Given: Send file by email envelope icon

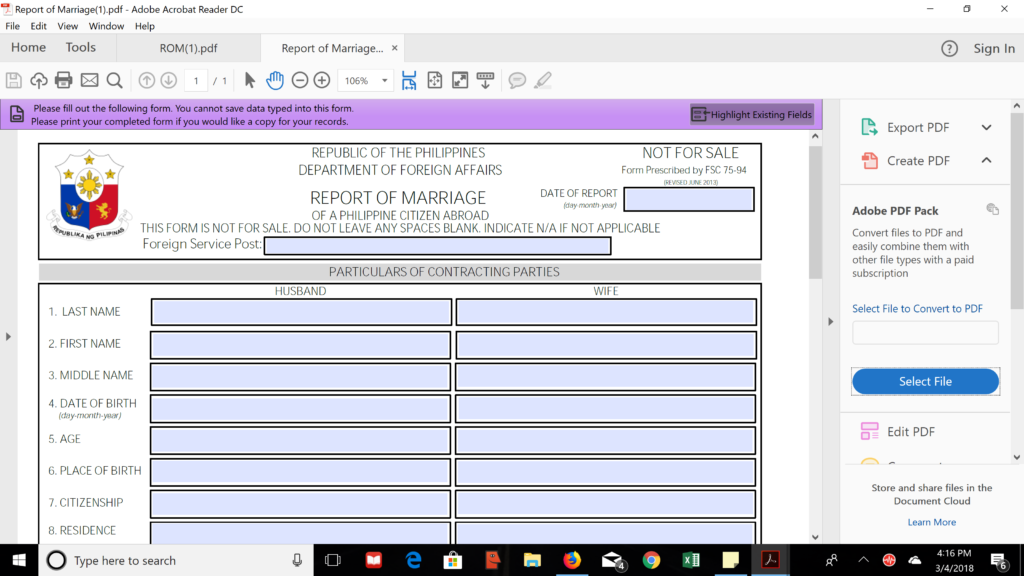Looking at the screenshot, I should 89,80.
